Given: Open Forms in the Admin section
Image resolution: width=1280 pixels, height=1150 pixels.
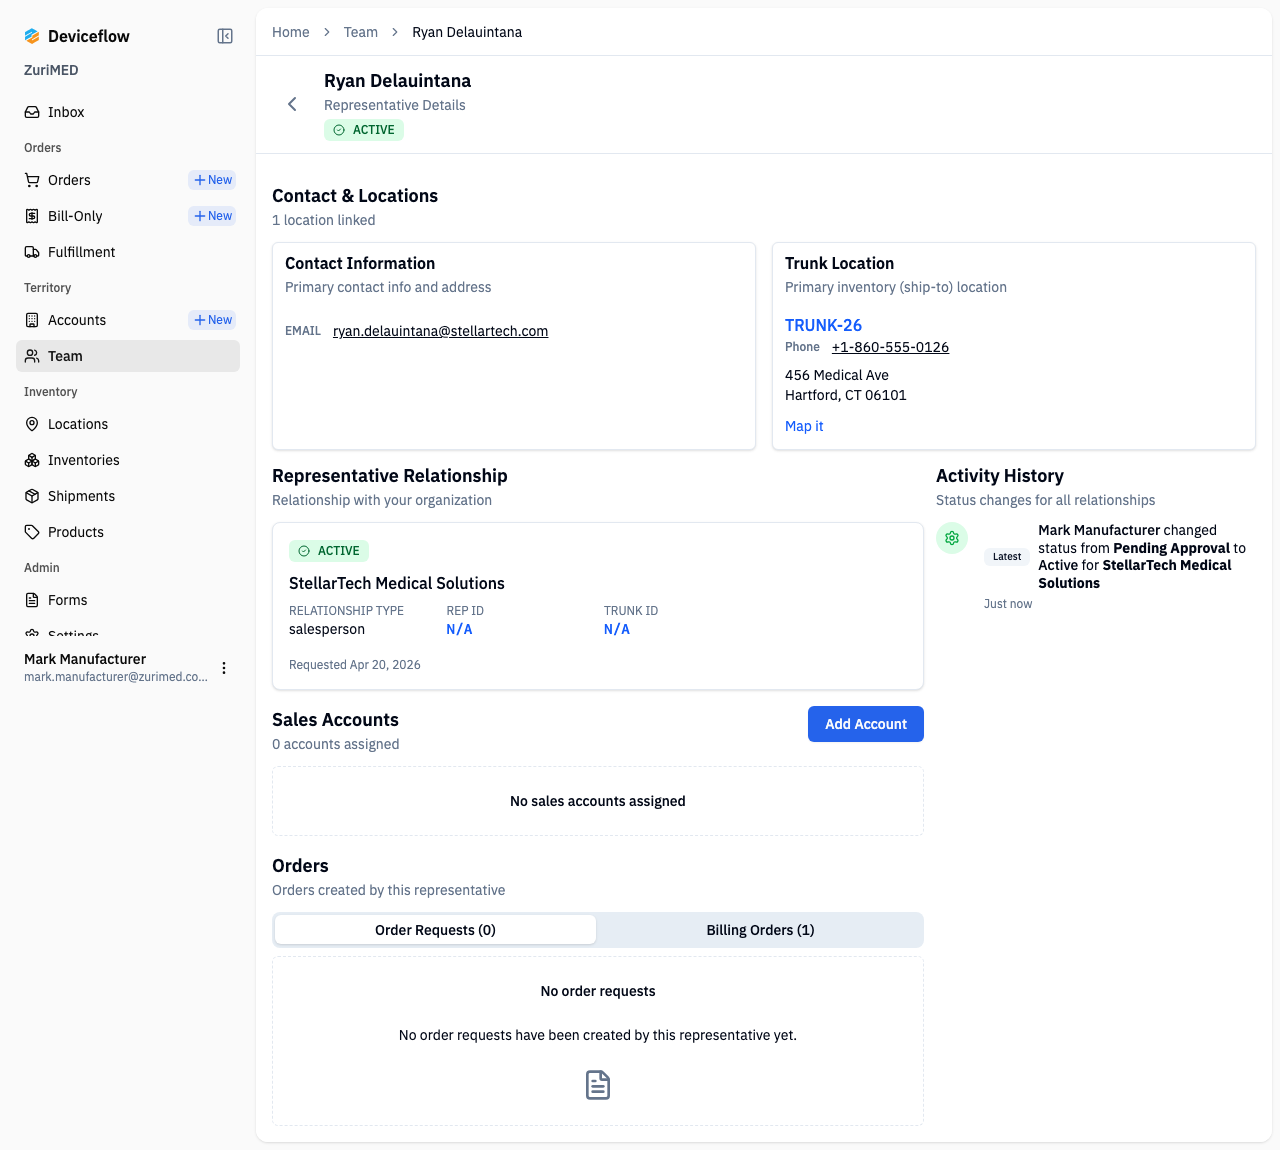Looking at the screenshot, I should (67, 600).
